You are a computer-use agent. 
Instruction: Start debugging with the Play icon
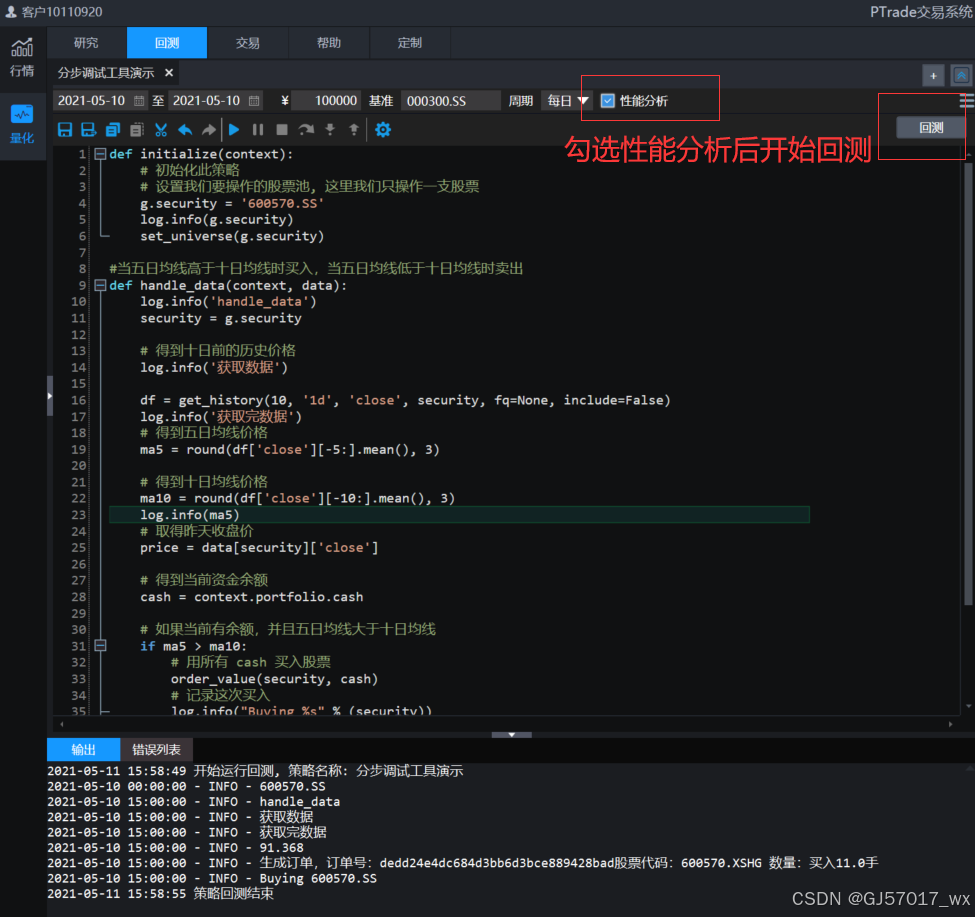coord(234,129)
